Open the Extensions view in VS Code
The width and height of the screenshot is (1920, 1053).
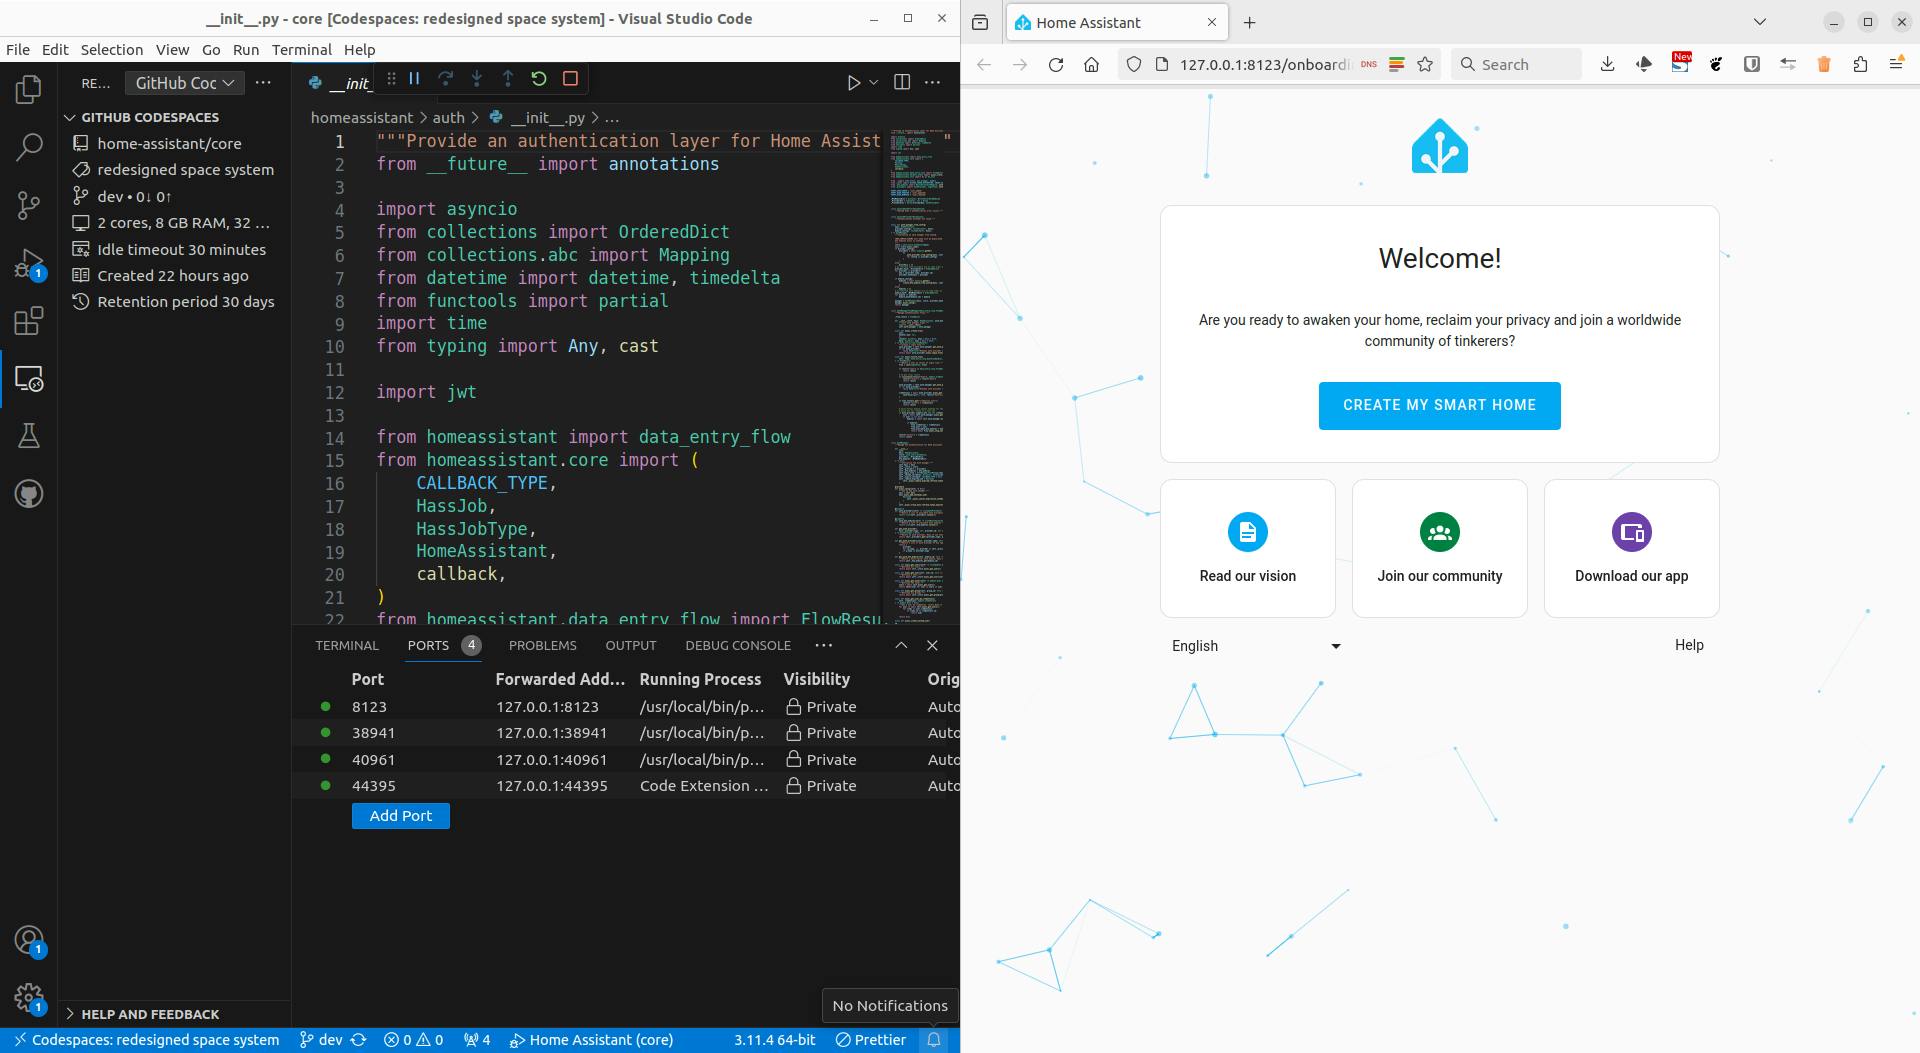point(29,321)
